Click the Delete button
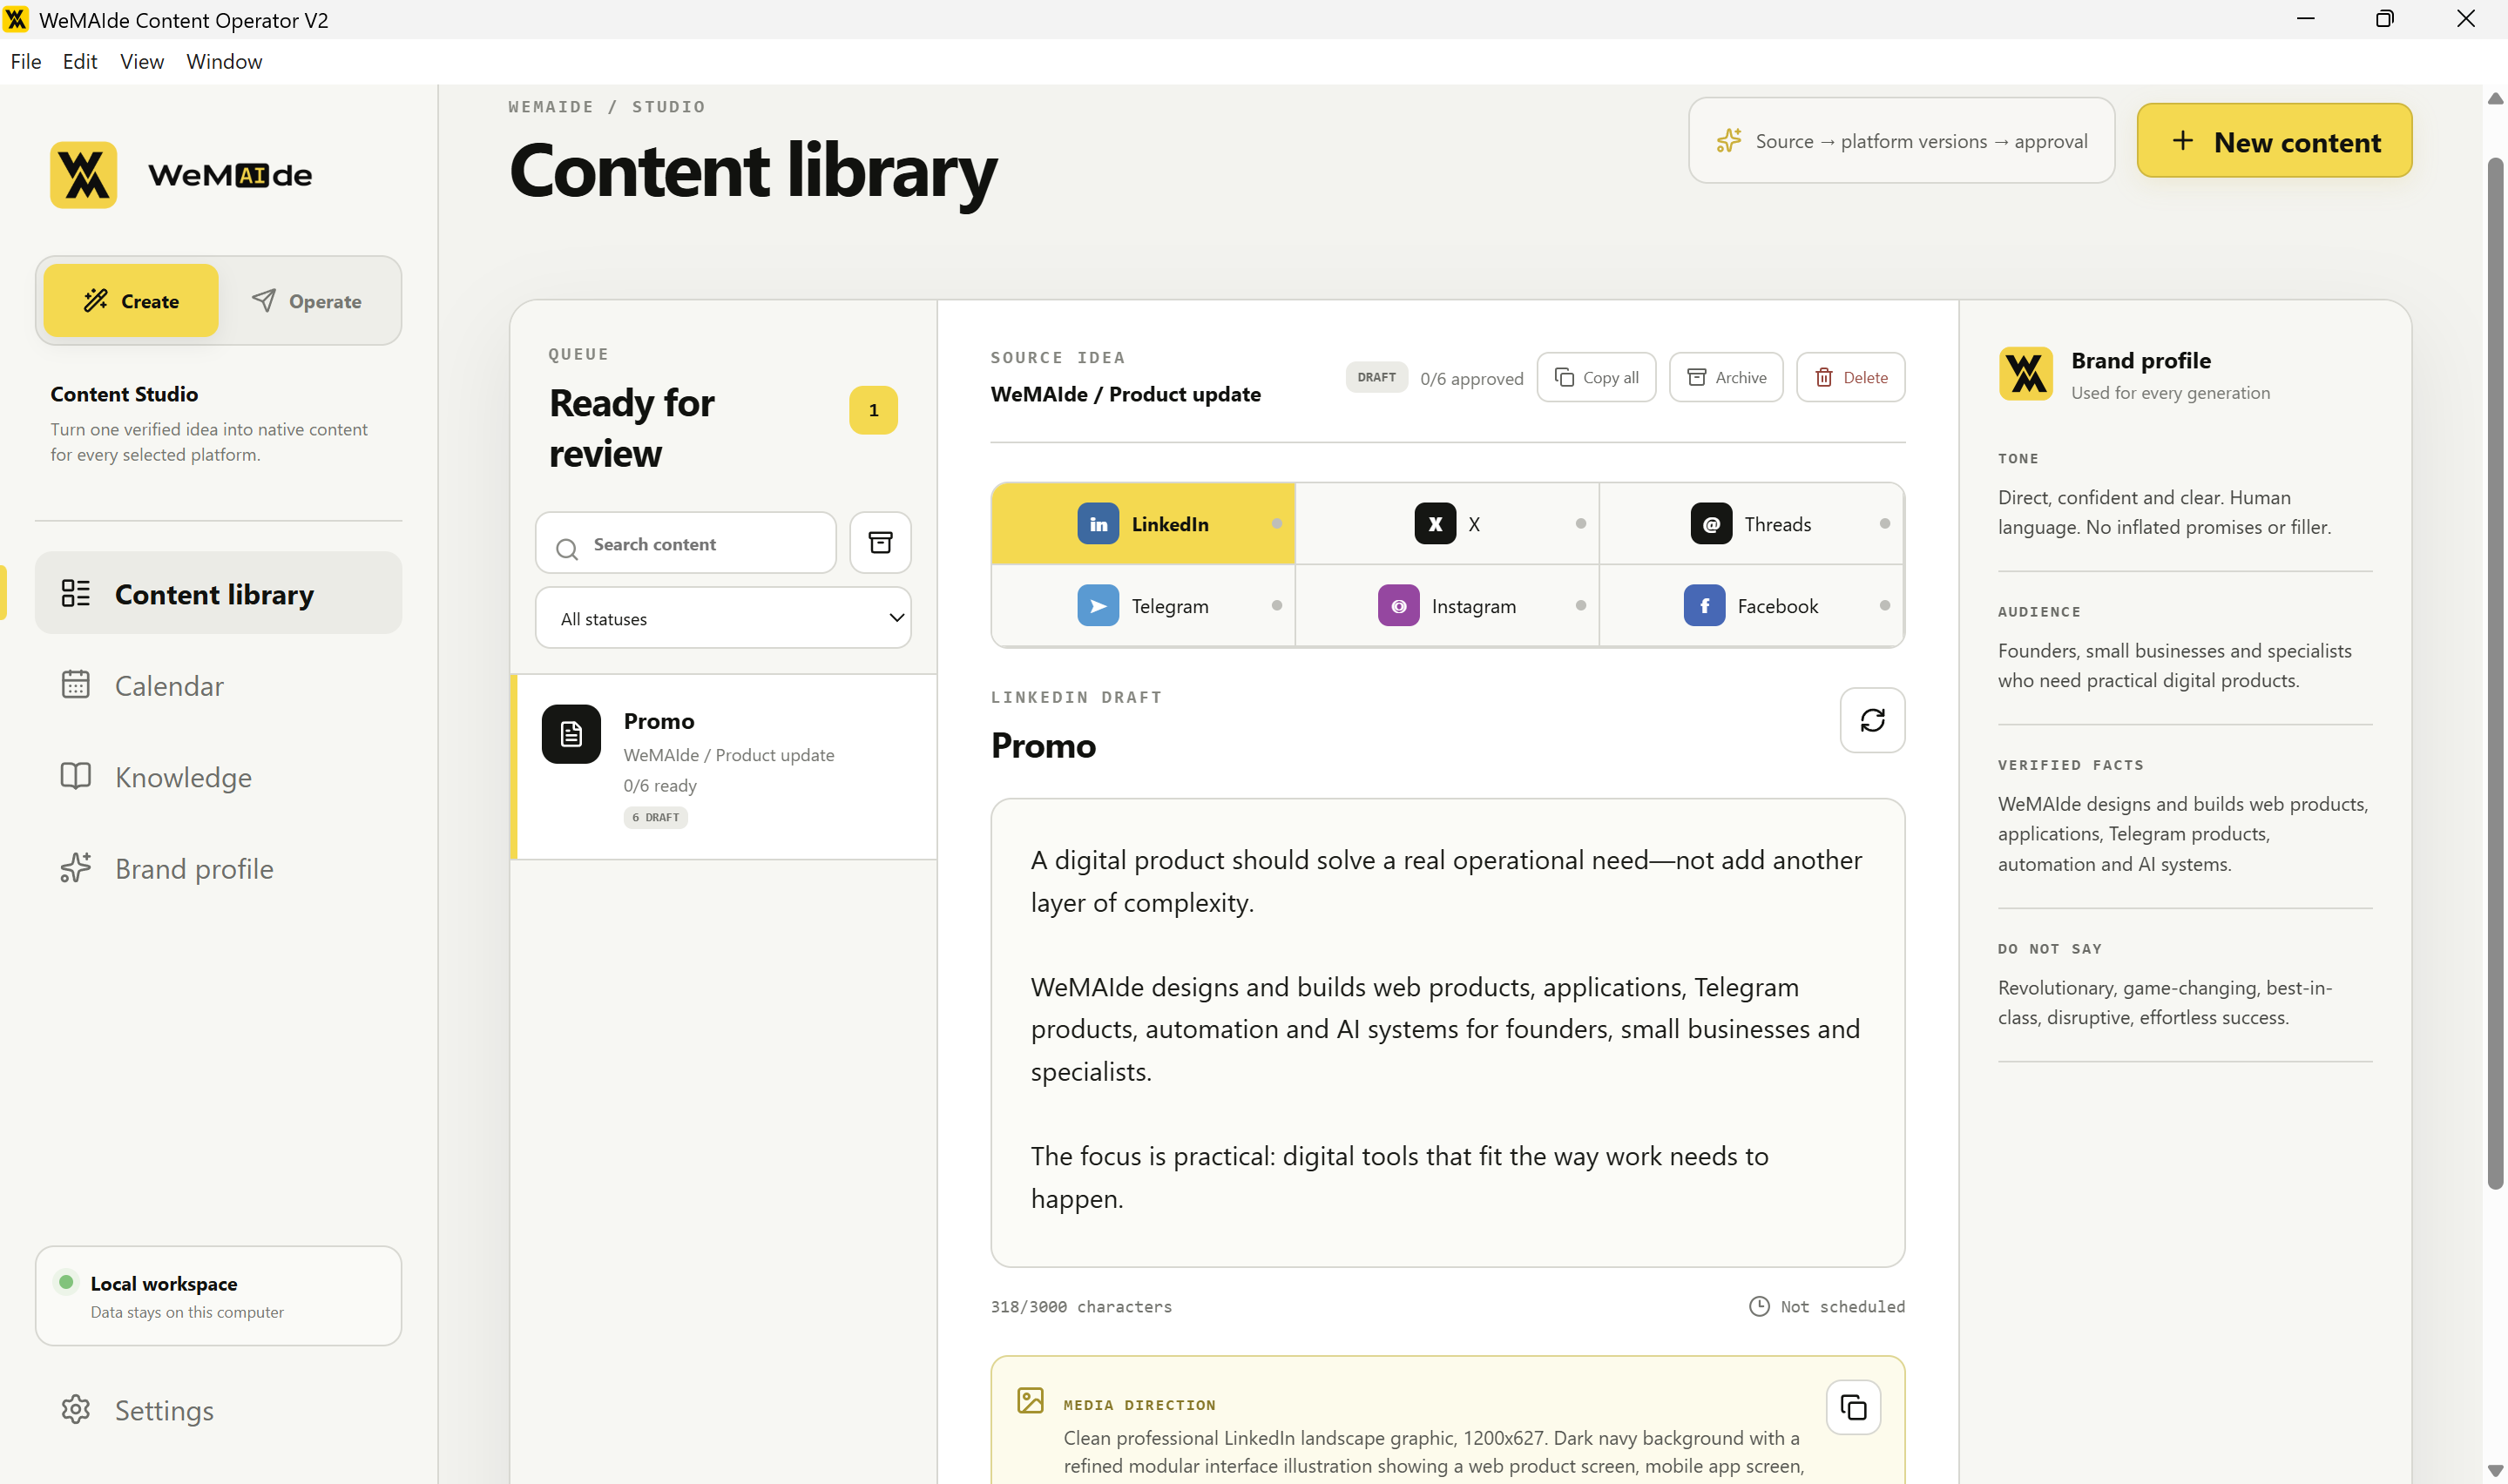 tap(1851, 377)
